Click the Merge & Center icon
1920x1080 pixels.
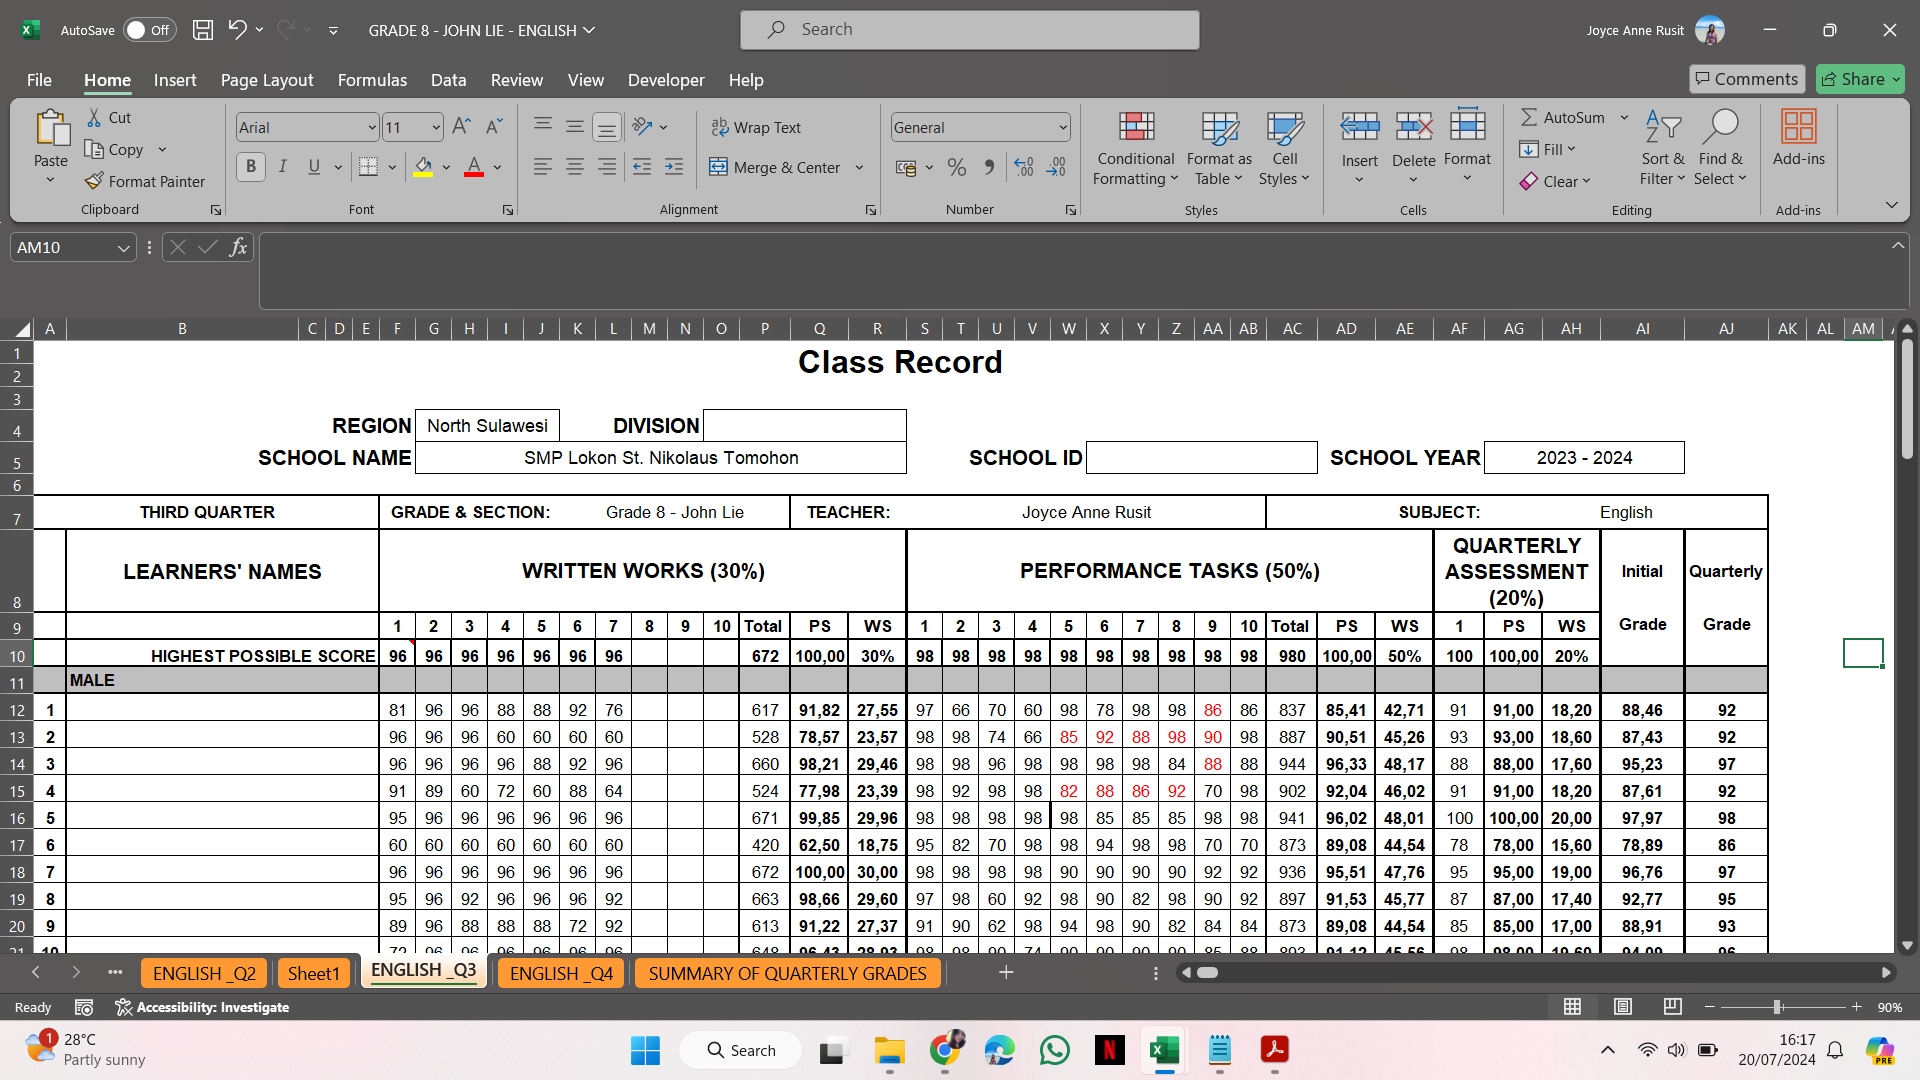coord(718,167)
